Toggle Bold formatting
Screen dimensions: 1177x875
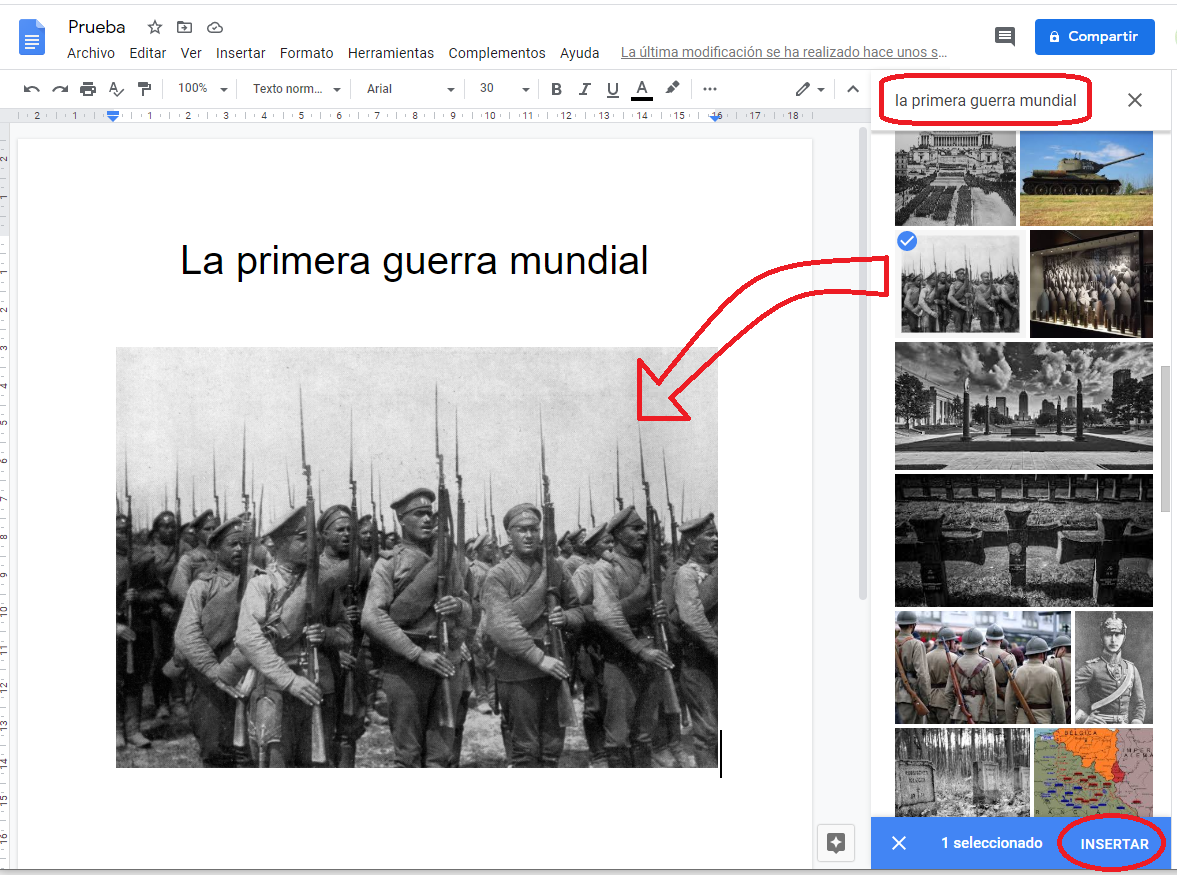coord(557,89)
